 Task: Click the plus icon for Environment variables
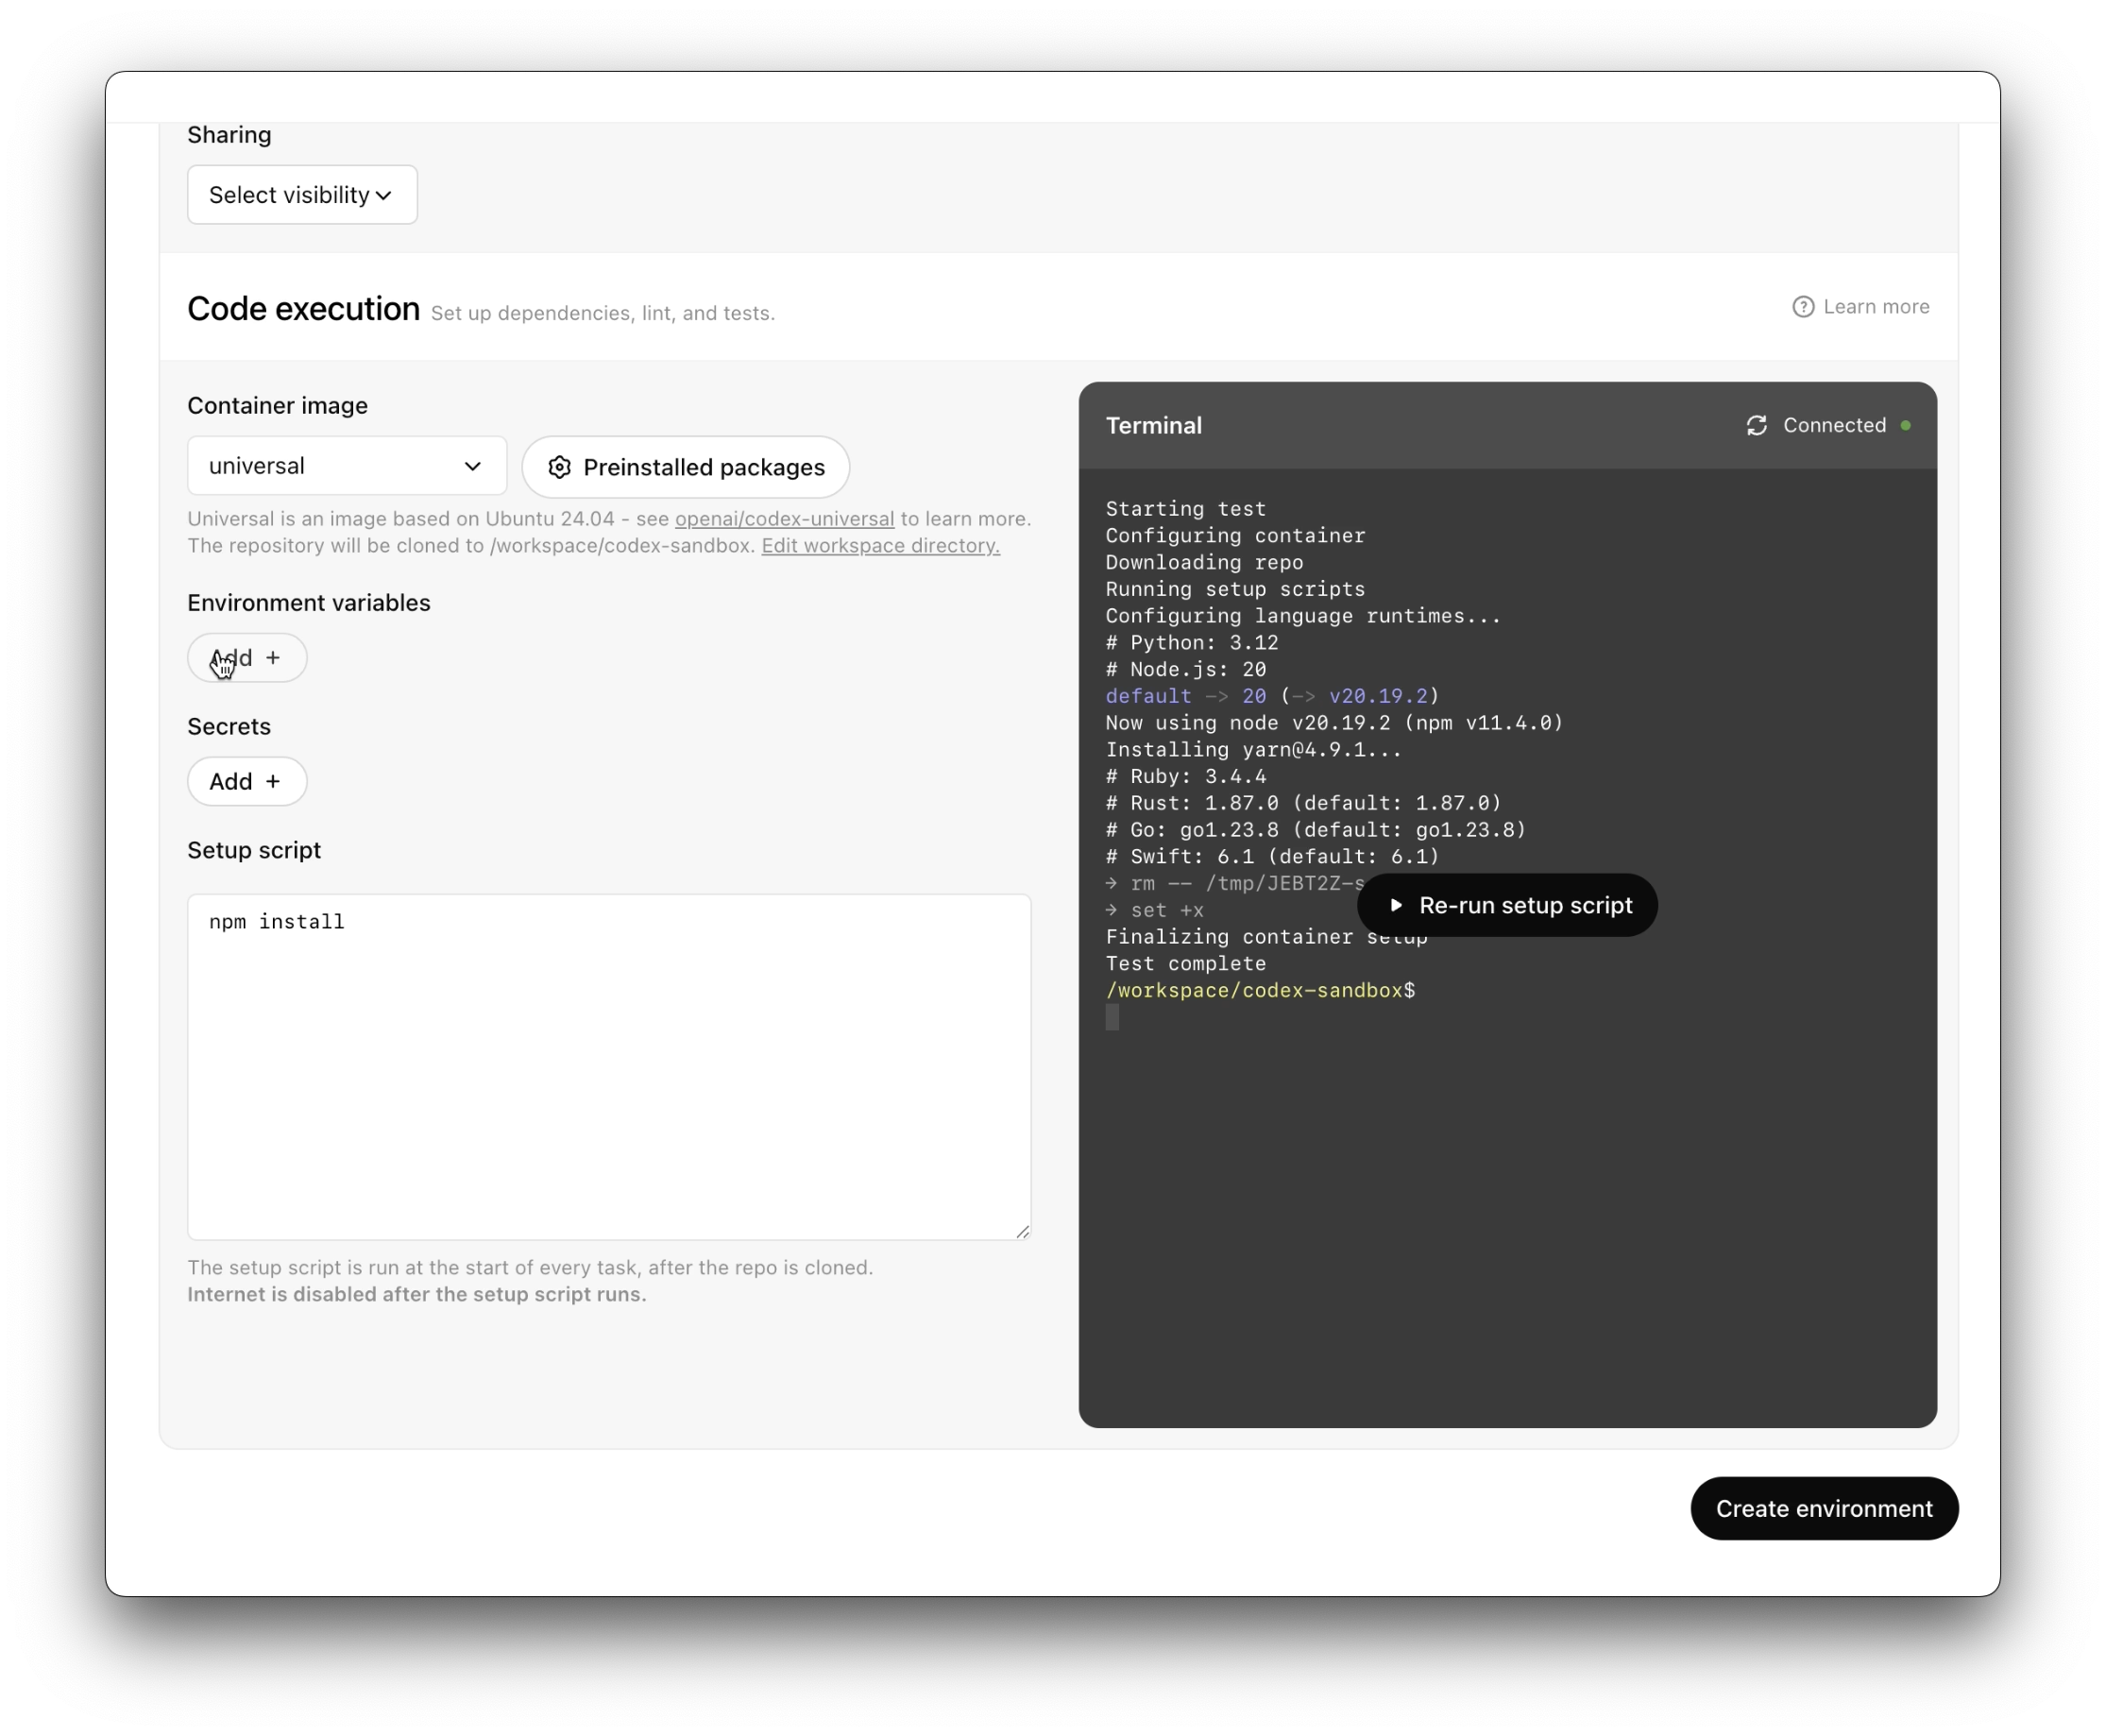point(273,658)
